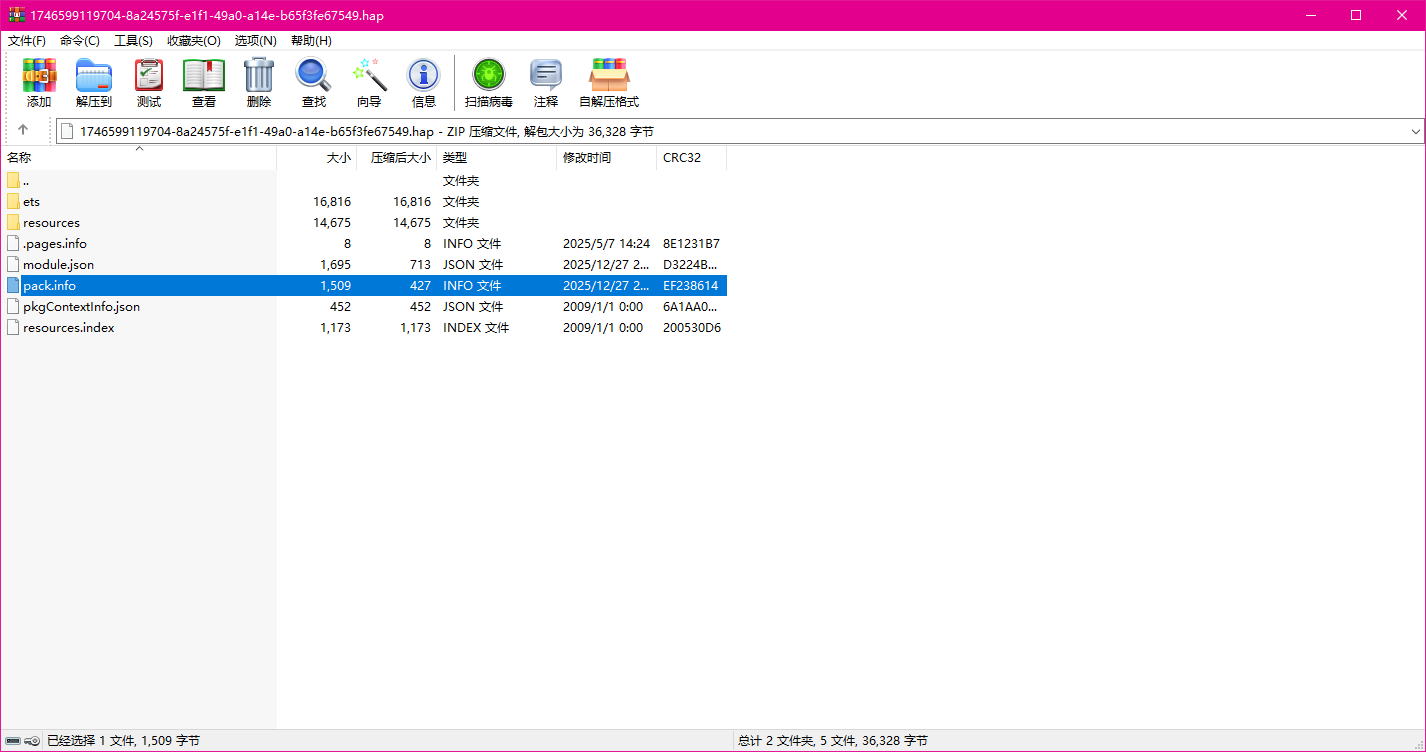Click the status text '已经选择 1 文件, 1,509 字节'
Viewport: 1426px width, 752px height.
point(123,741)
